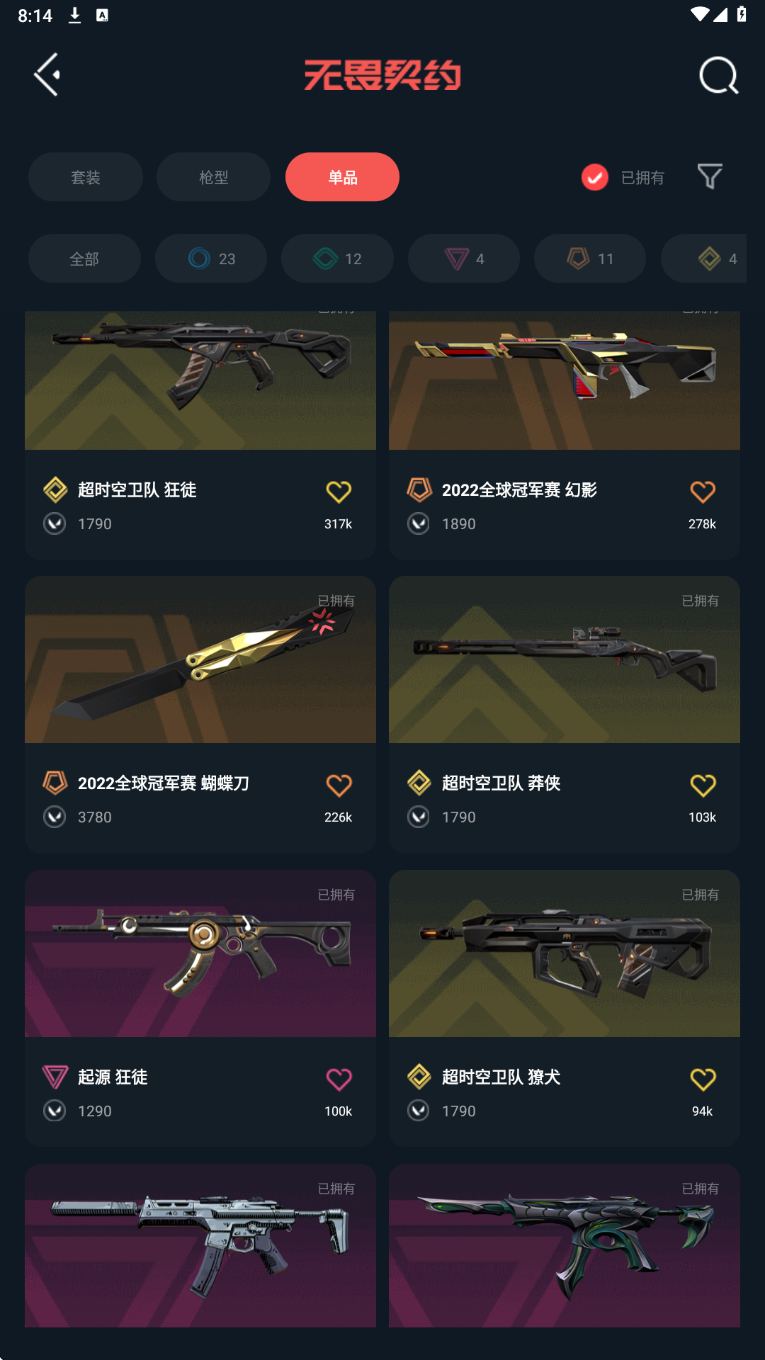Filter by green diamond tier 12

[337, 259]
